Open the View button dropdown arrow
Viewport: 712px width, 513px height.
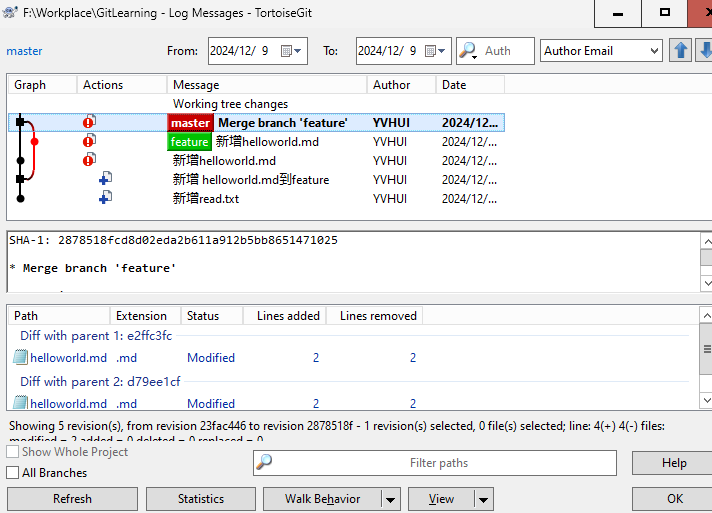pyautogui.click(x=484, y=499)
